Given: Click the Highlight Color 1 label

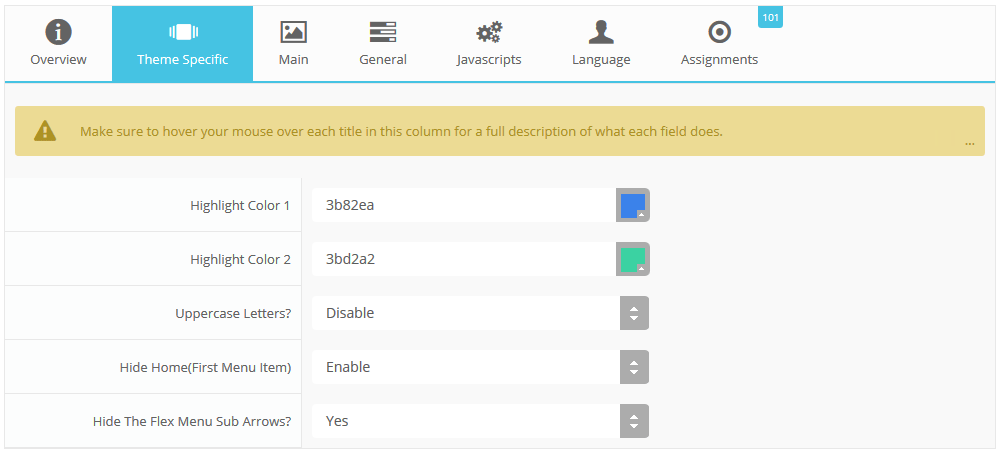Looking at the screenshot, I should coord(240,205).
